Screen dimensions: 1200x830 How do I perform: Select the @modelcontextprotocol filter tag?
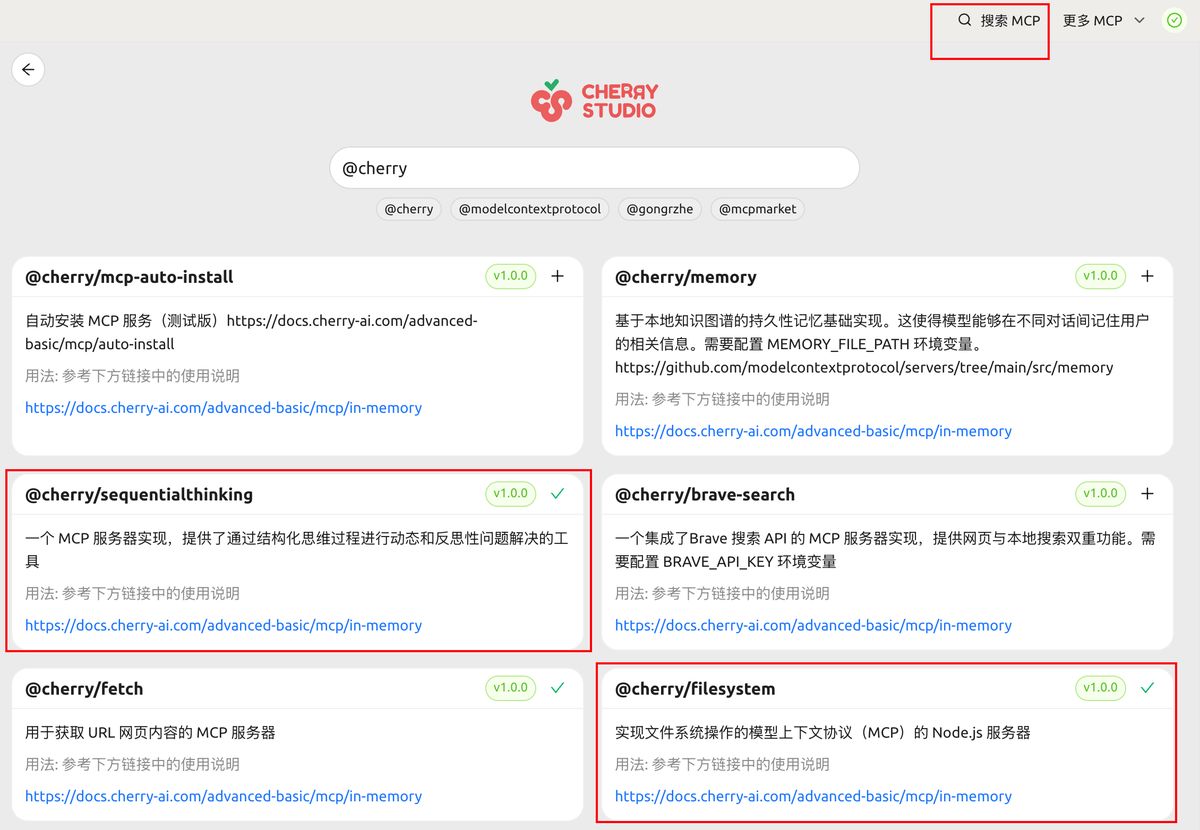click(530, 209)
